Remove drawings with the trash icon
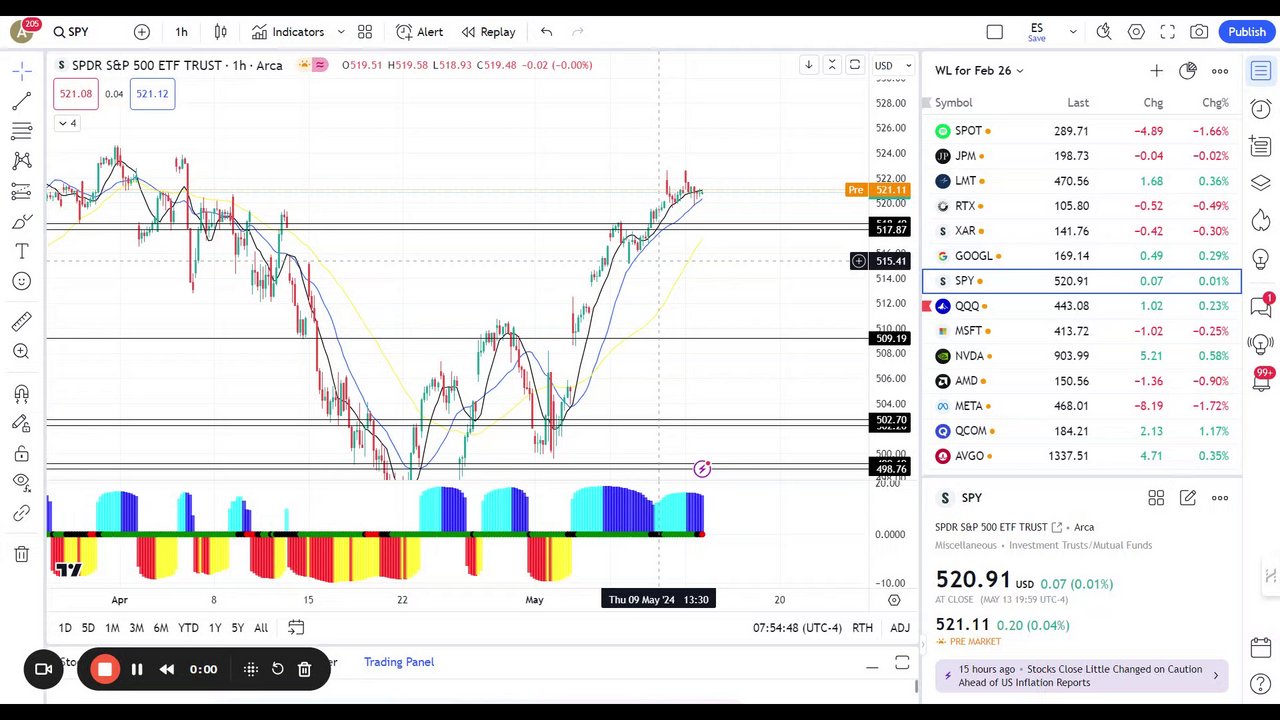The width and height of the screenshot is (1280, 720). pos(22,554)
